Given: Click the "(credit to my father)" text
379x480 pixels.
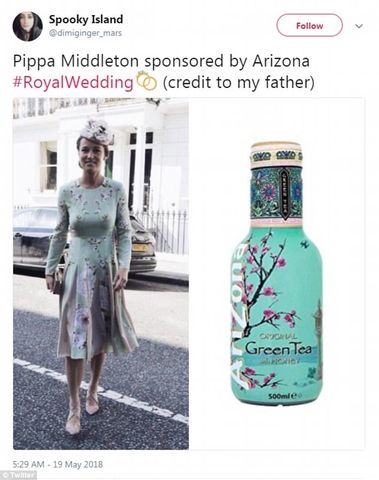Looking at the screenshot, I should (238, 82).
